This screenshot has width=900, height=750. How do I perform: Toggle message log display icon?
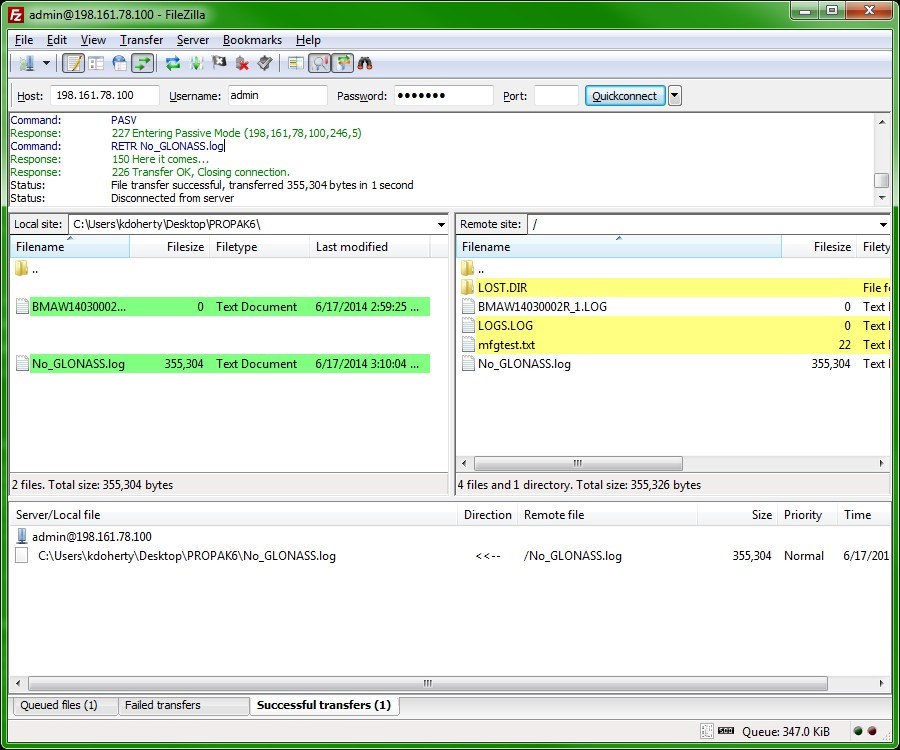(73, 63)
